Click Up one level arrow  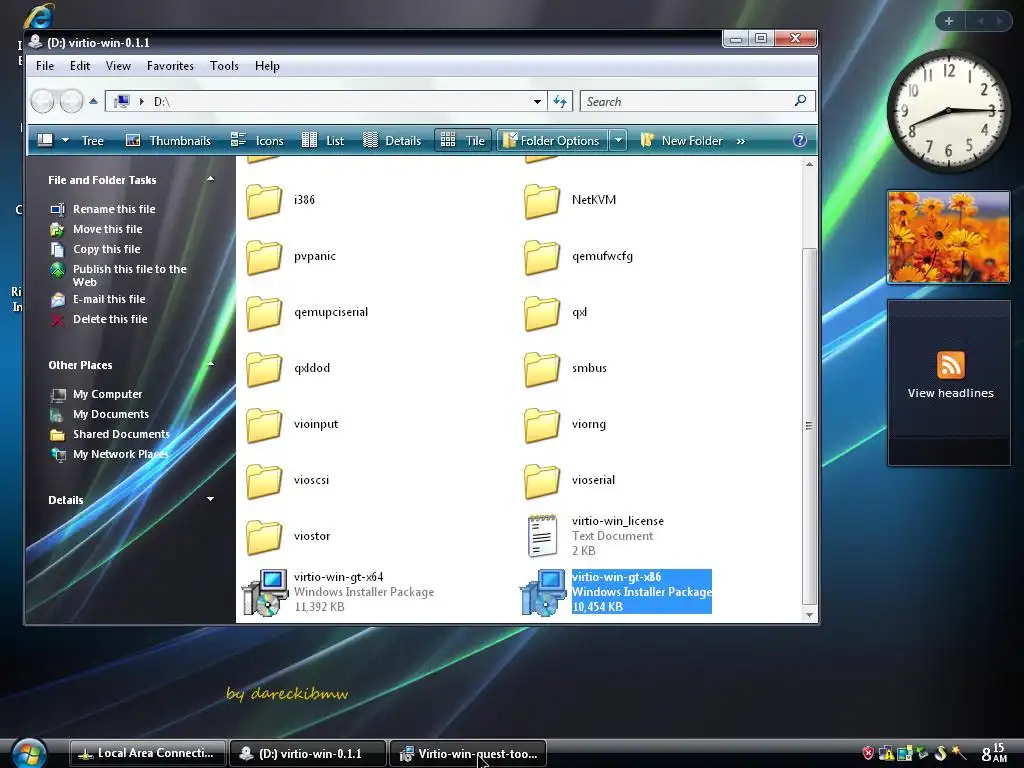click(x=93, y=101)
